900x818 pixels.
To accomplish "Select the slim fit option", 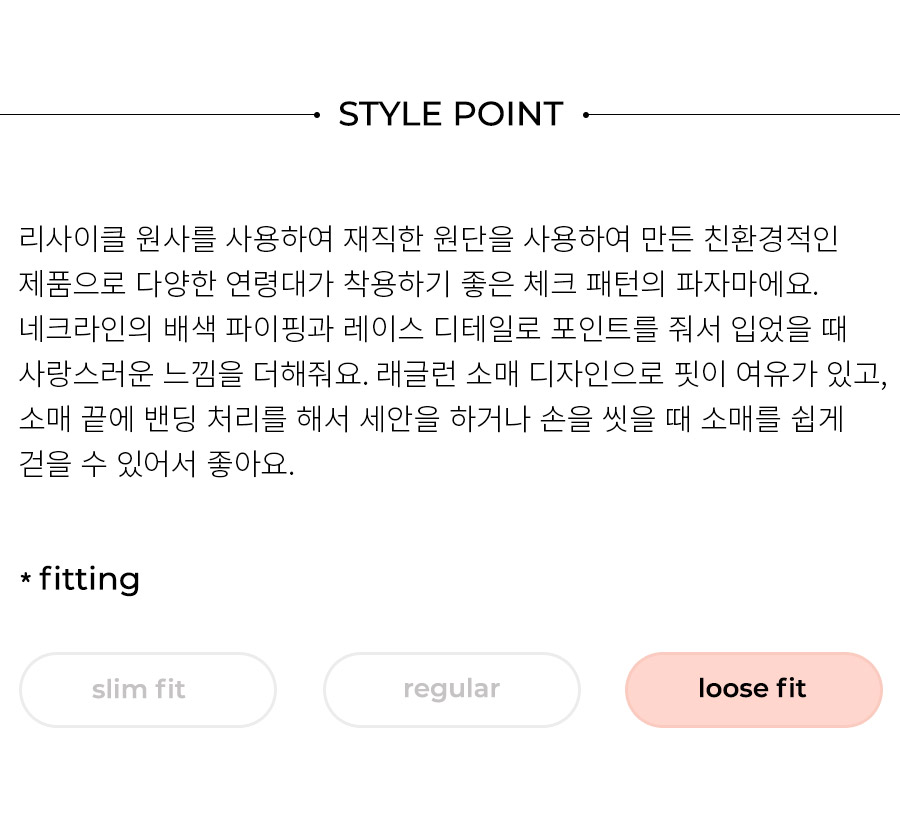I will 148,689.
